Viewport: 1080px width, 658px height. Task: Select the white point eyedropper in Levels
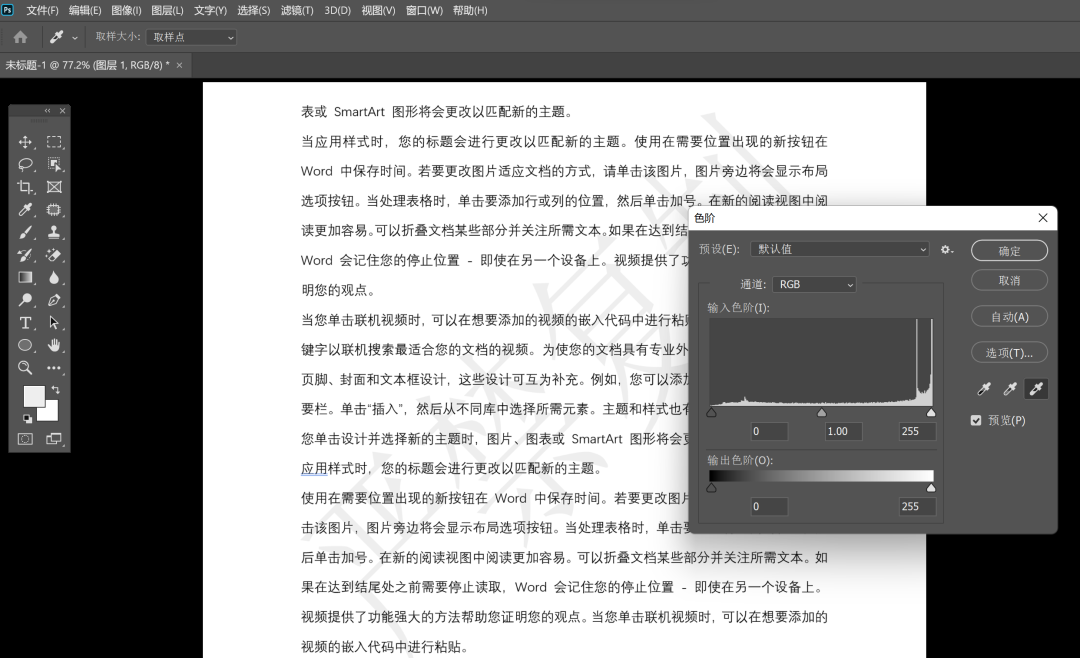point(1036,388)
